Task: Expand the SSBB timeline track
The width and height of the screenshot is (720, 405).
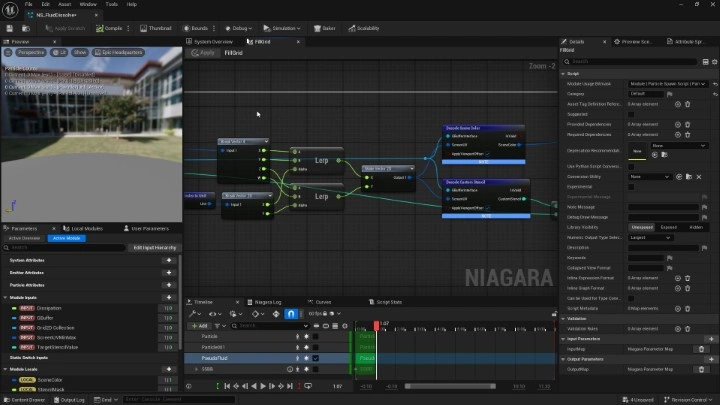Action: [194, 369]
